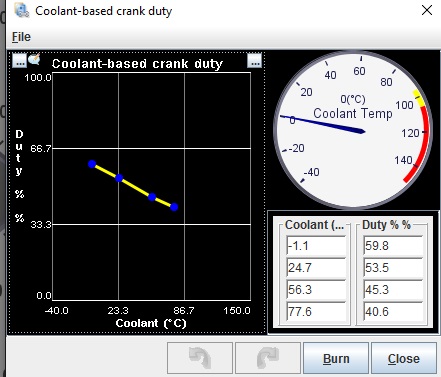Select the curve point at 56.3 coolant
This screenshot has width=441, height=377.
point(152,197)
